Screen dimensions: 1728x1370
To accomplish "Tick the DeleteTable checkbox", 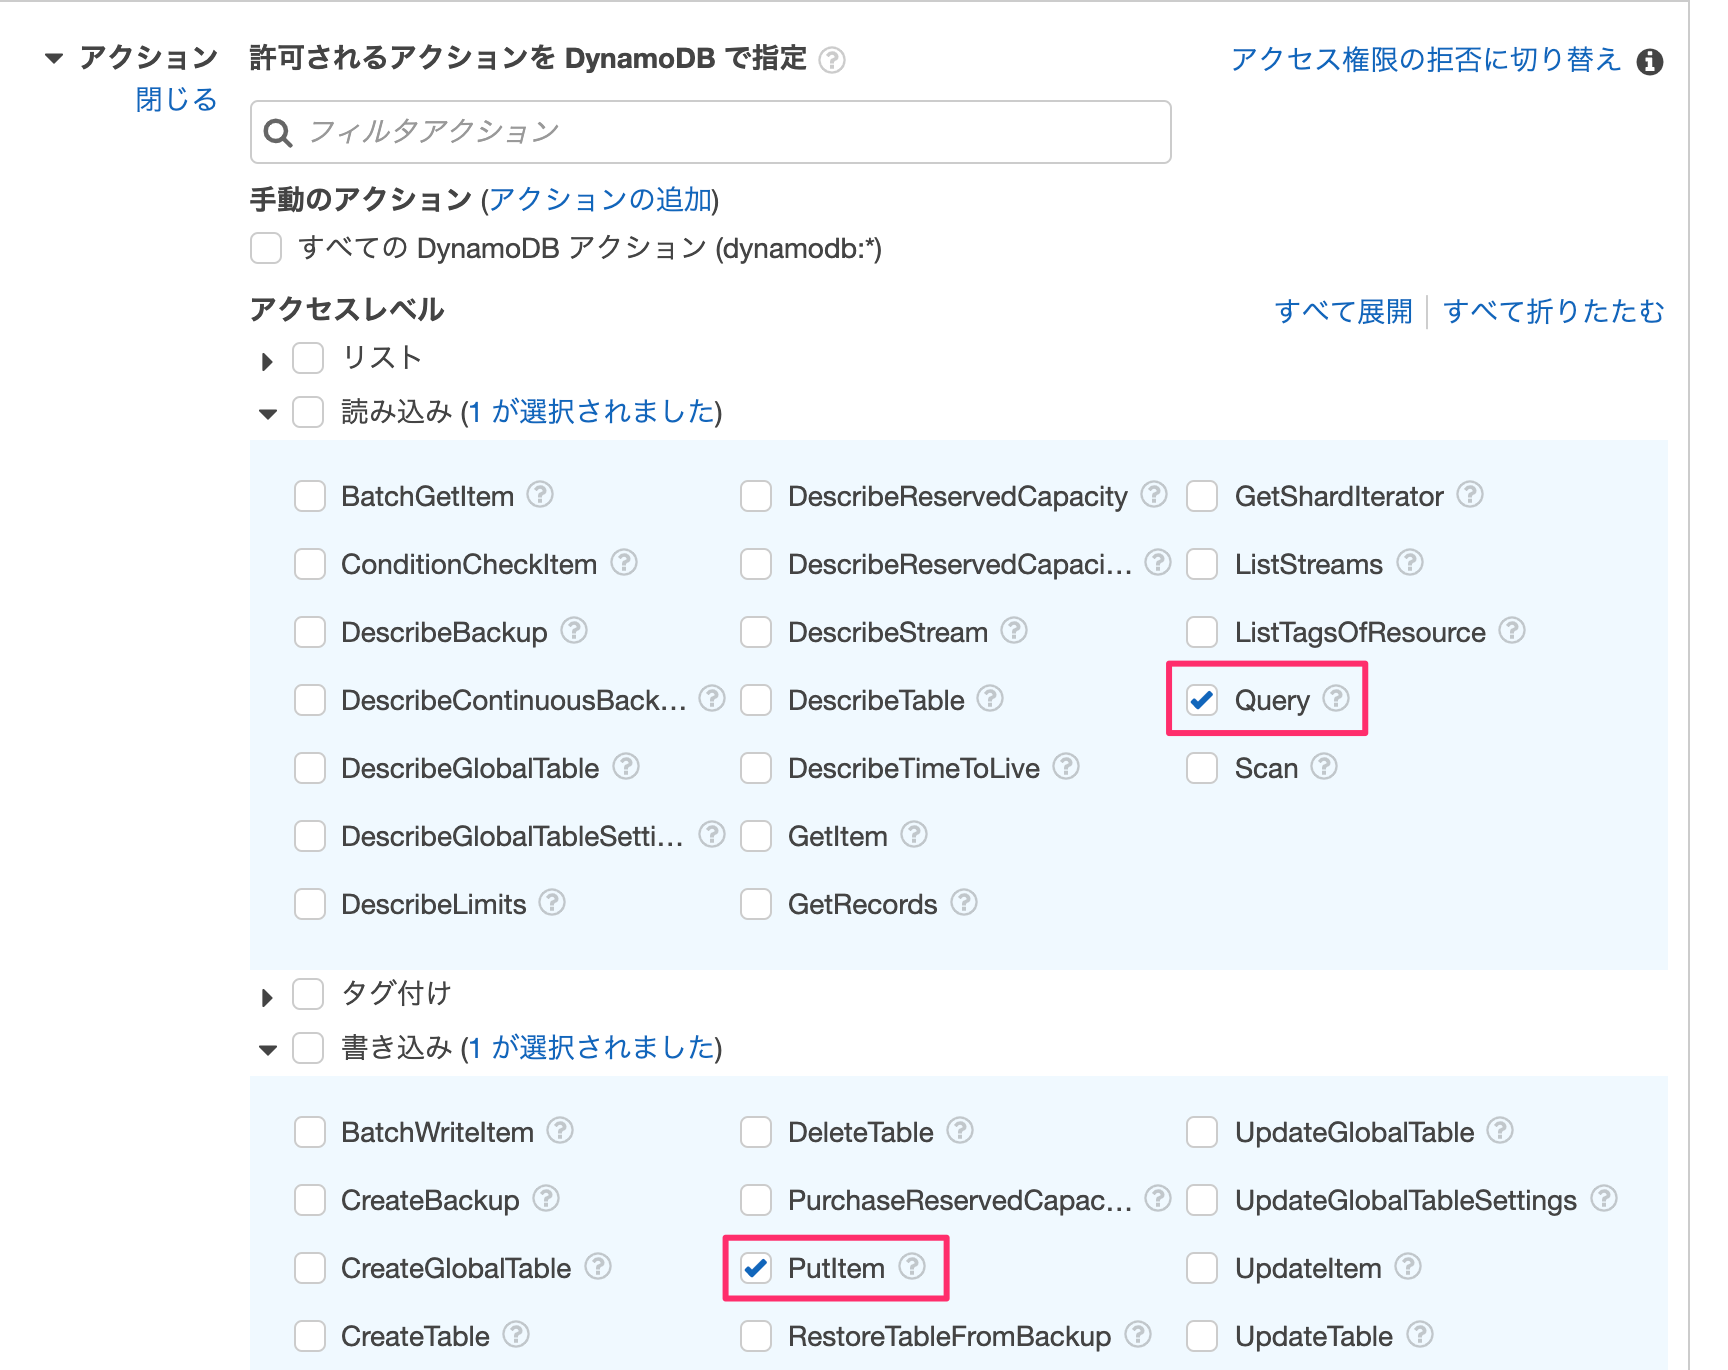I will (756, 1132).
